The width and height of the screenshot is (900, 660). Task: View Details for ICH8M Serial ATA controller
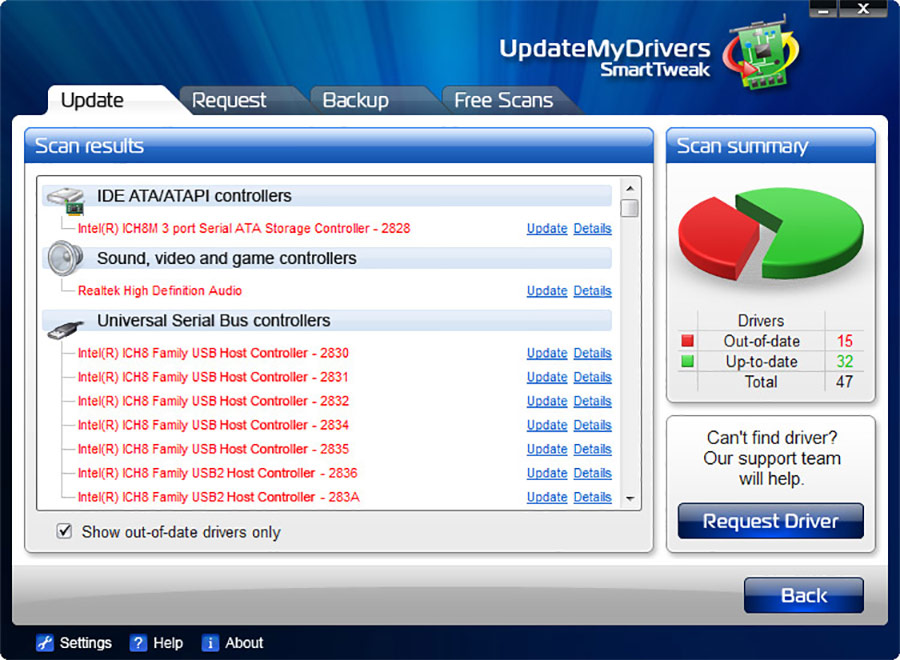coord(592,229)
